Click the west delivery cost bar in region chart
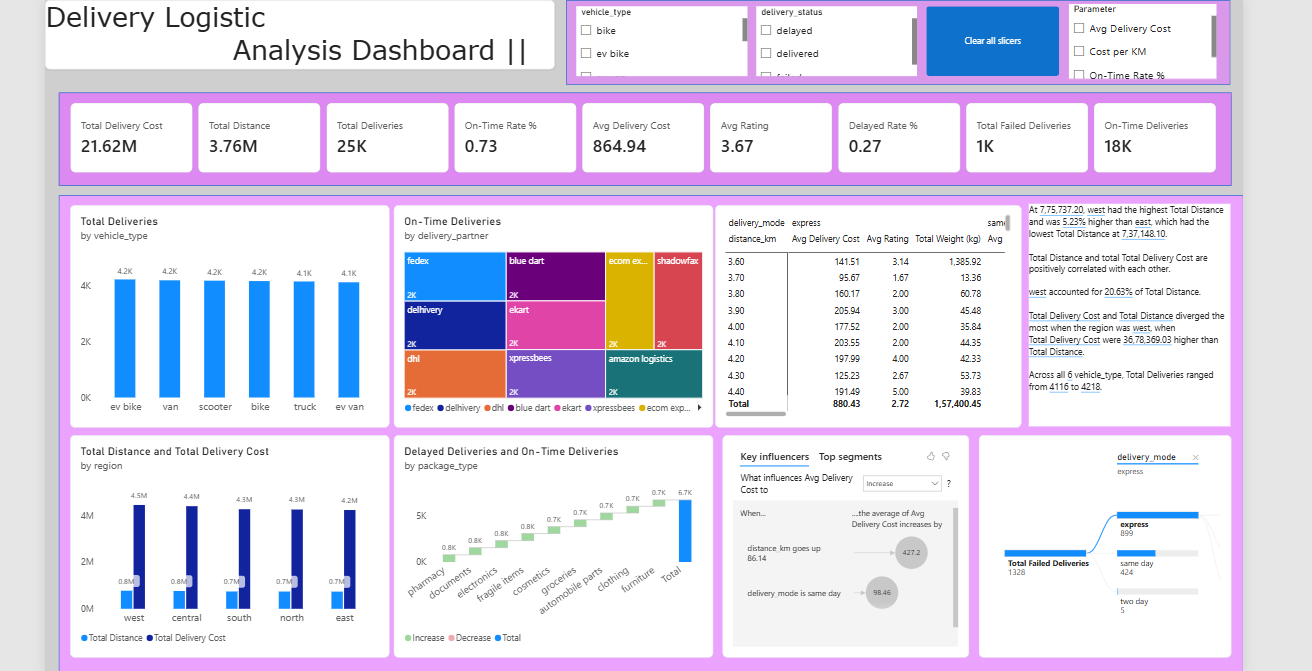 coord(139,557)
